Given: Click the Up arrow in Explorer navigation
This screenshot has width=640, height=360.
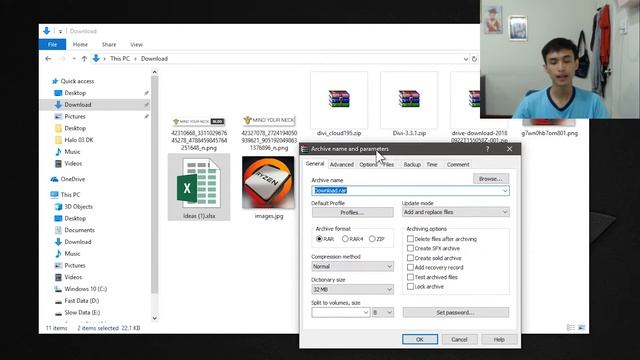Looking at the screenshot, I should coord(84,59).
